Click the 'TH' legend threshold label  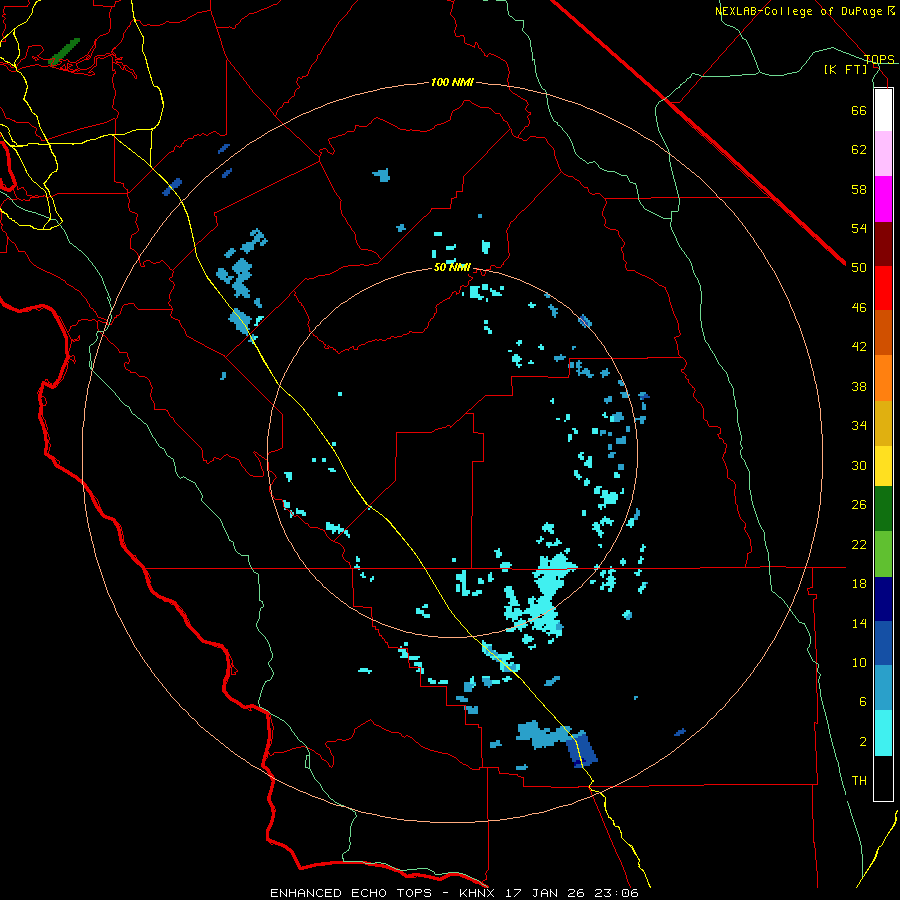coord(859,781)
